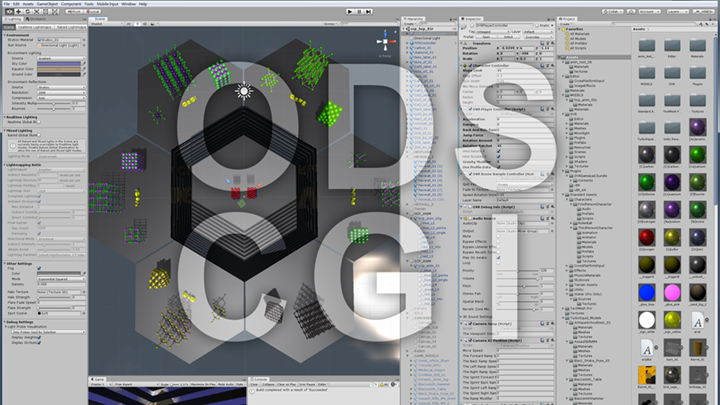Select the Hand view tool

pyautogui.click(x=9, y=11)
